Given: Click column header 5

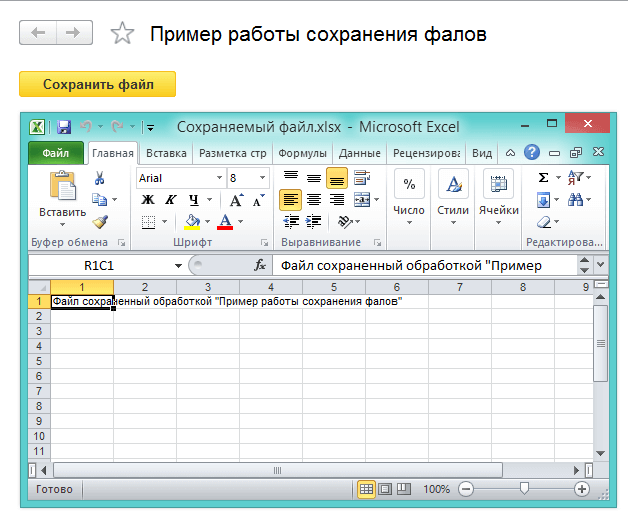Looking at the screenshot, I should point(334,287).
